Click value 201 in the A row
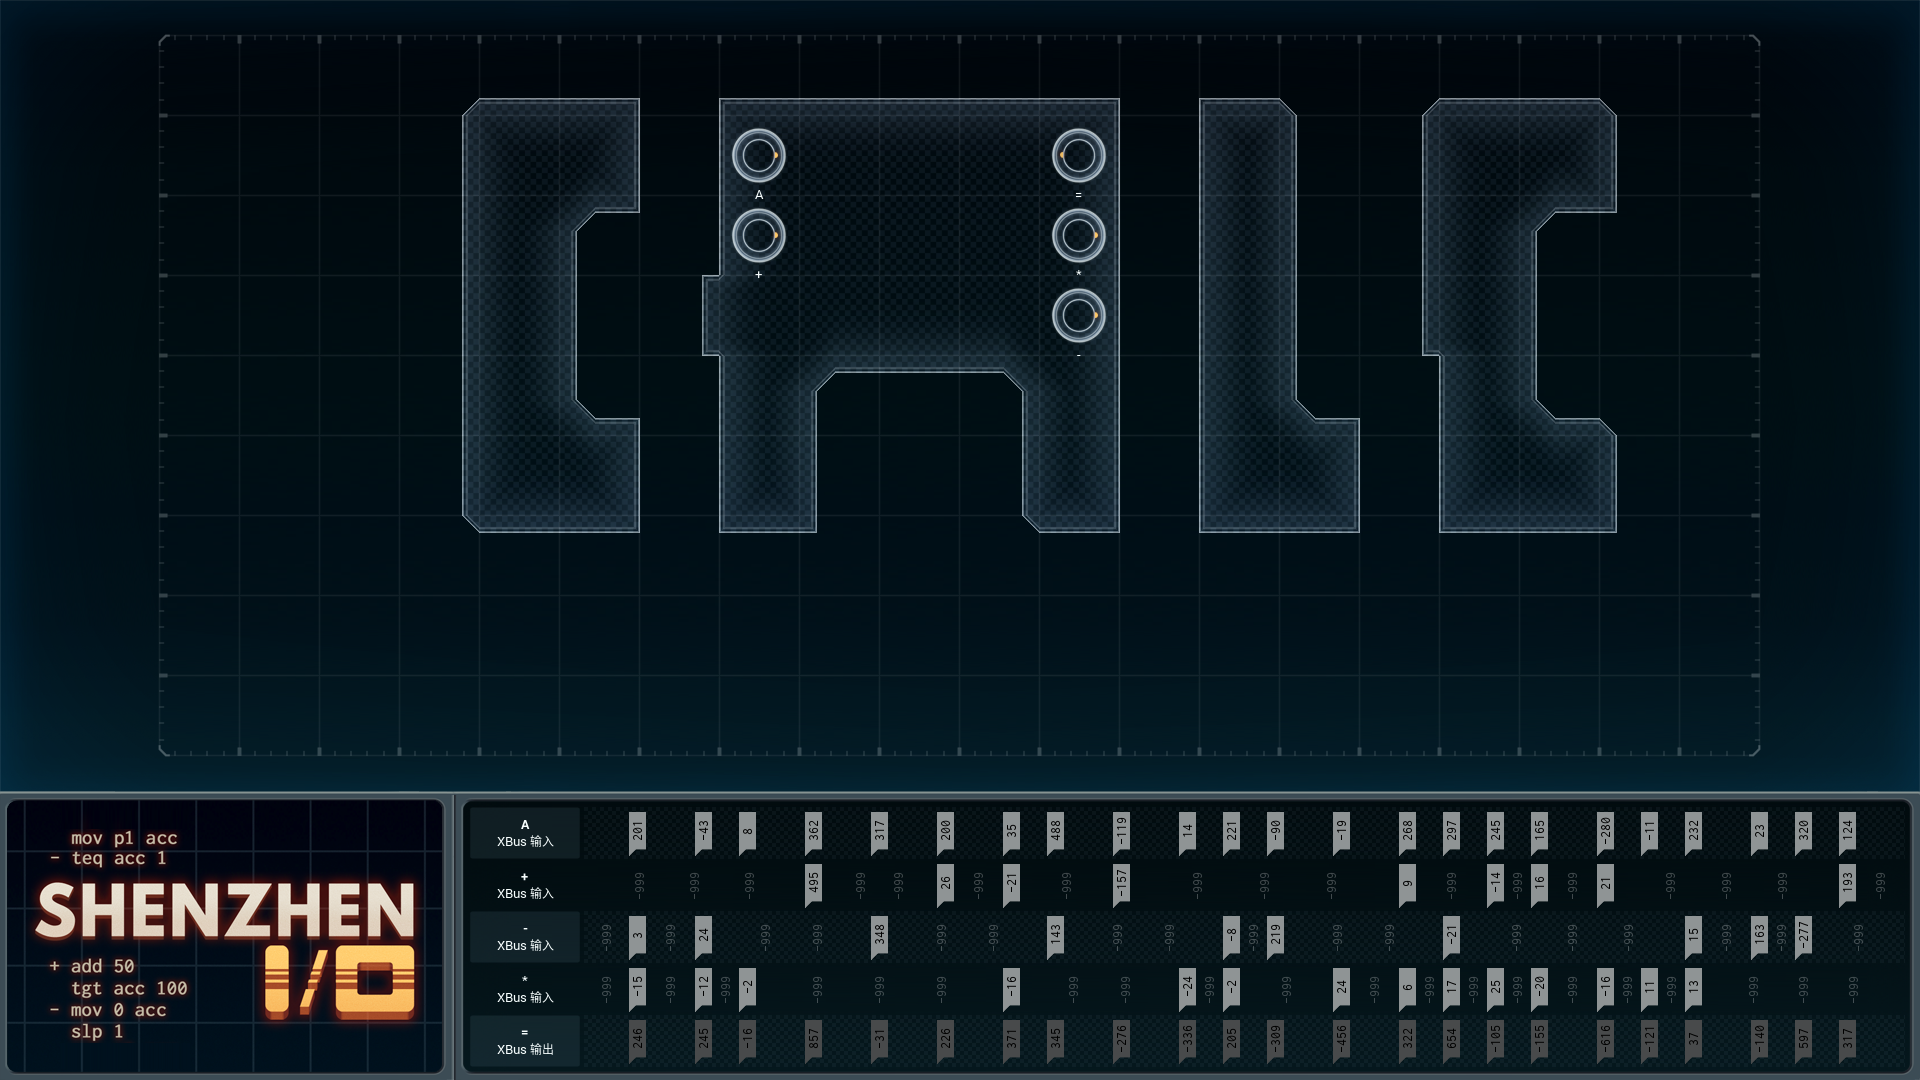Image resolution: width=1920 pixels, height=1080 pixels. tap(638, 831)
